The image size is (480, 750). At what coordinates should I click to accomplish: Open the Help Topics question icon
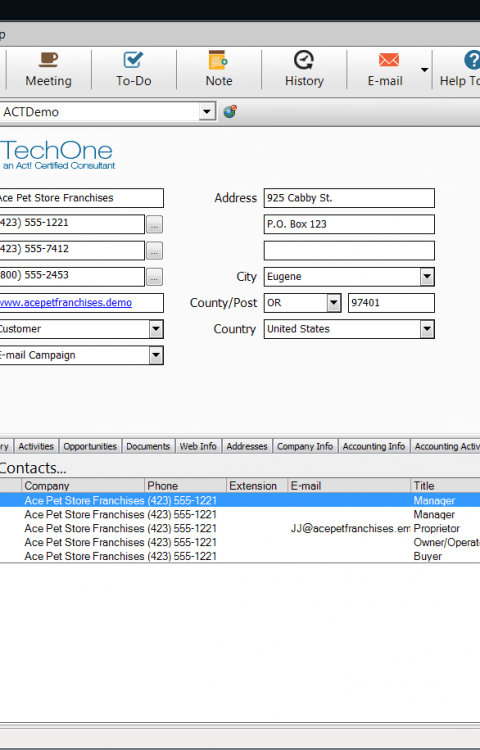click(x=472, y=60)
